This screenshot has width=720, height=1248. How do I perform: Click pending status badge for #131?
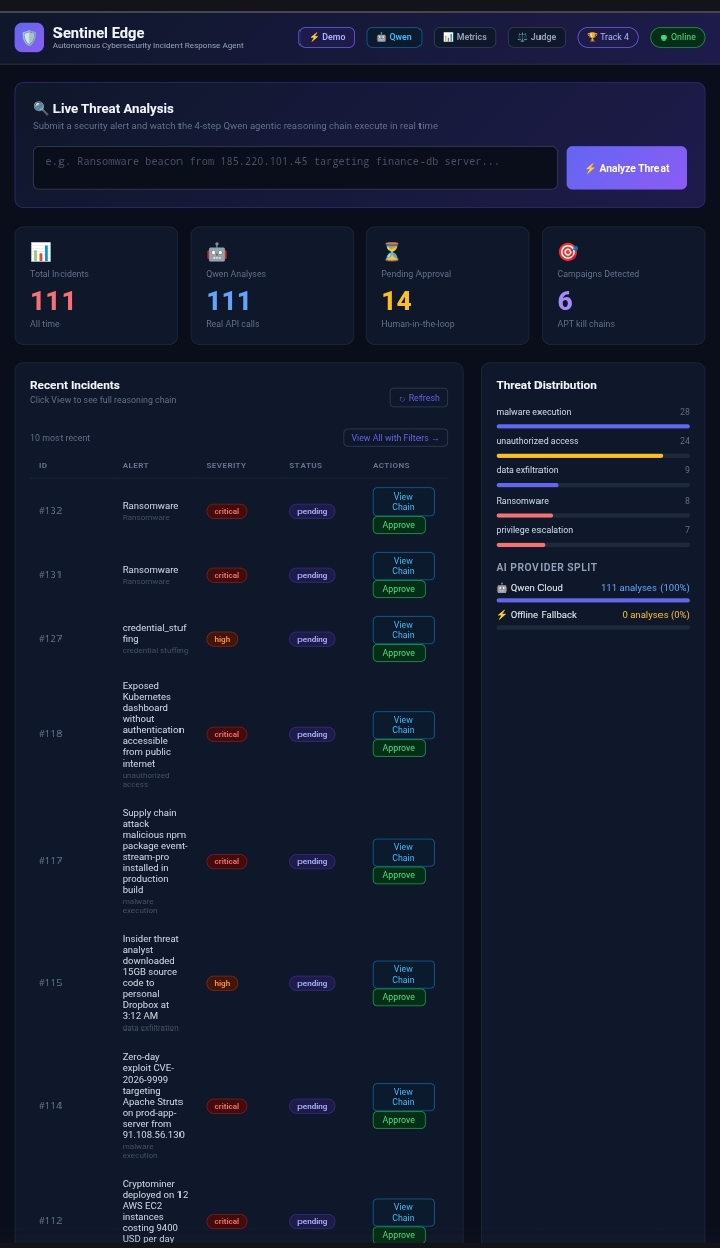[312, 575]
